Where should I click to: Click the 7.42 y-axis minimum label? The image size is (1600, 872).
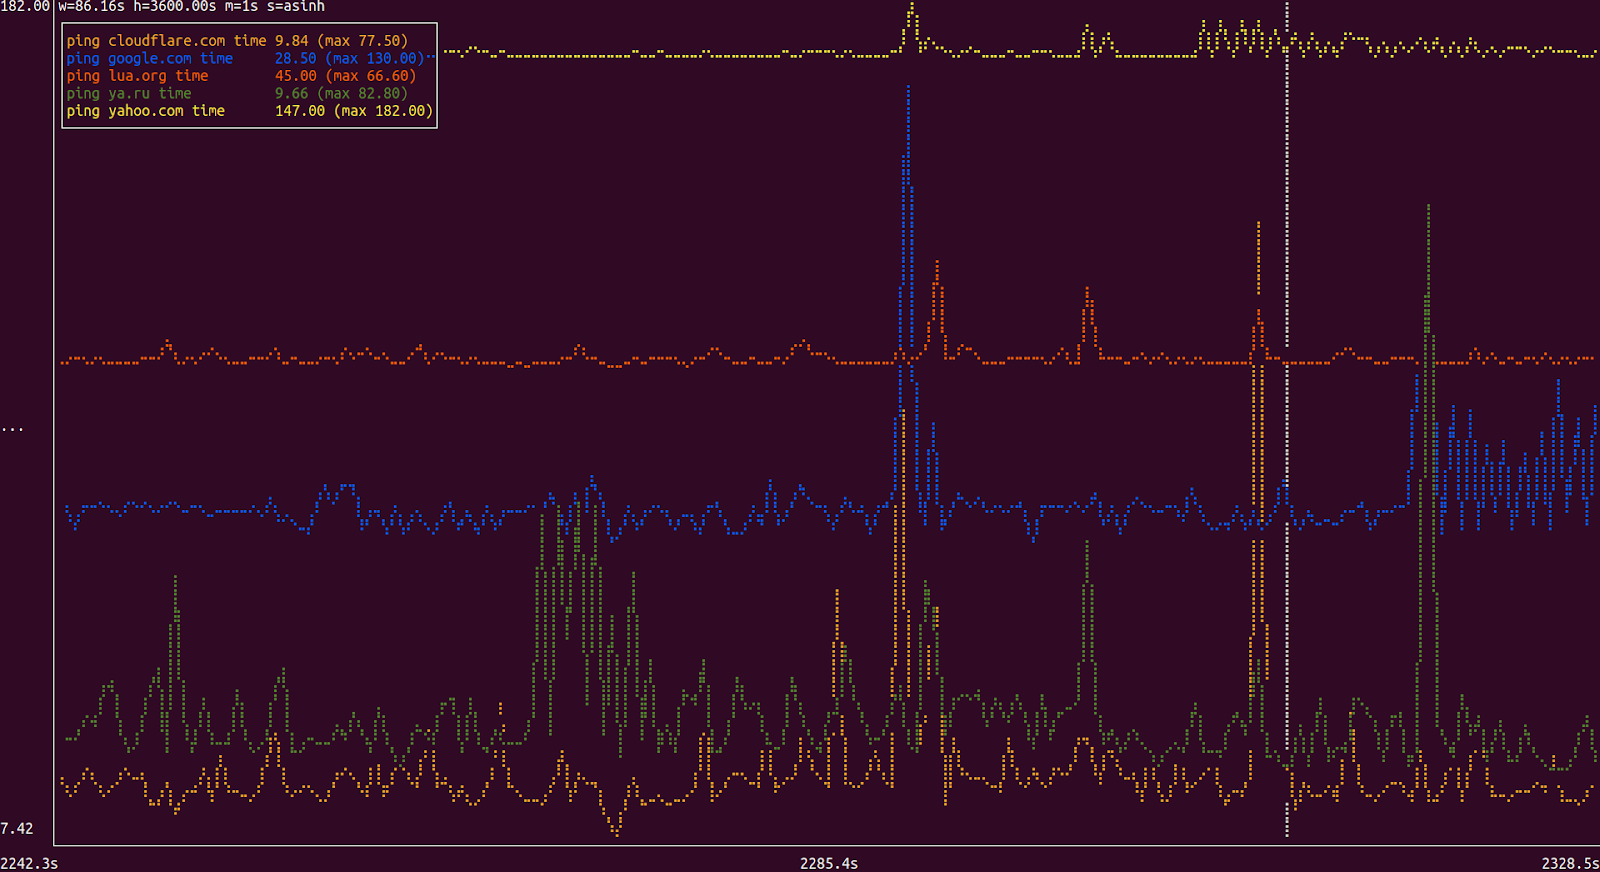tap(17, 829)
